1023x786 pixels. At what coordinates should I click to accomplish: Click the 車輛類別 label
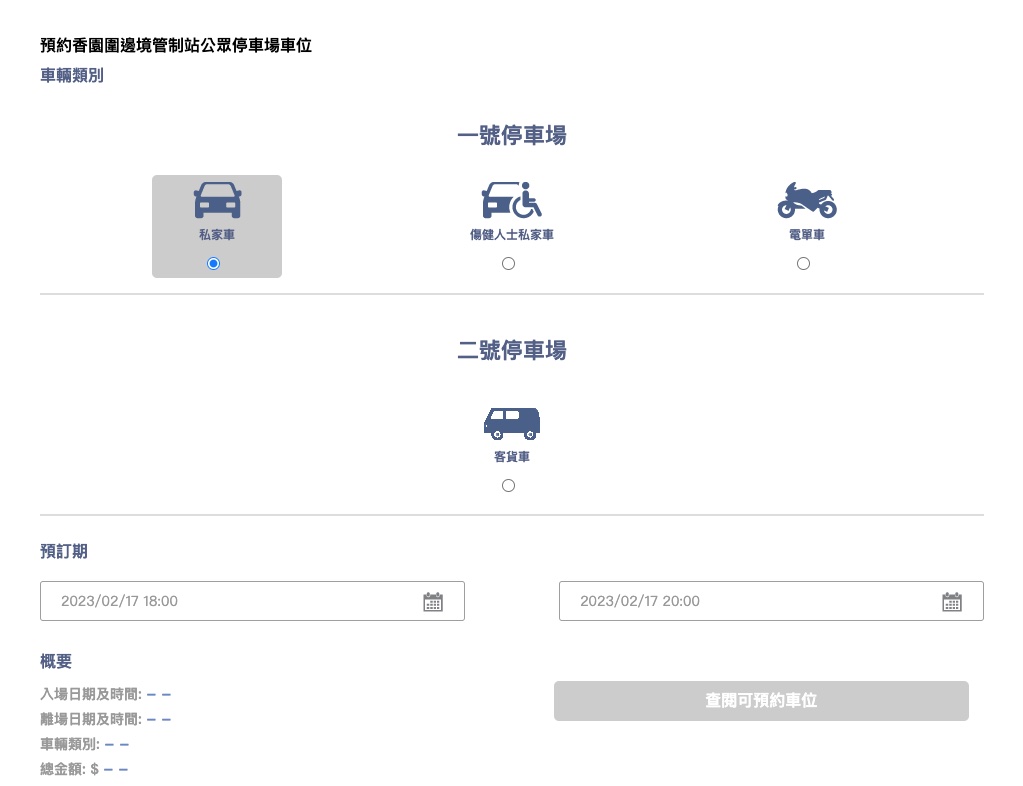point(71,75)
